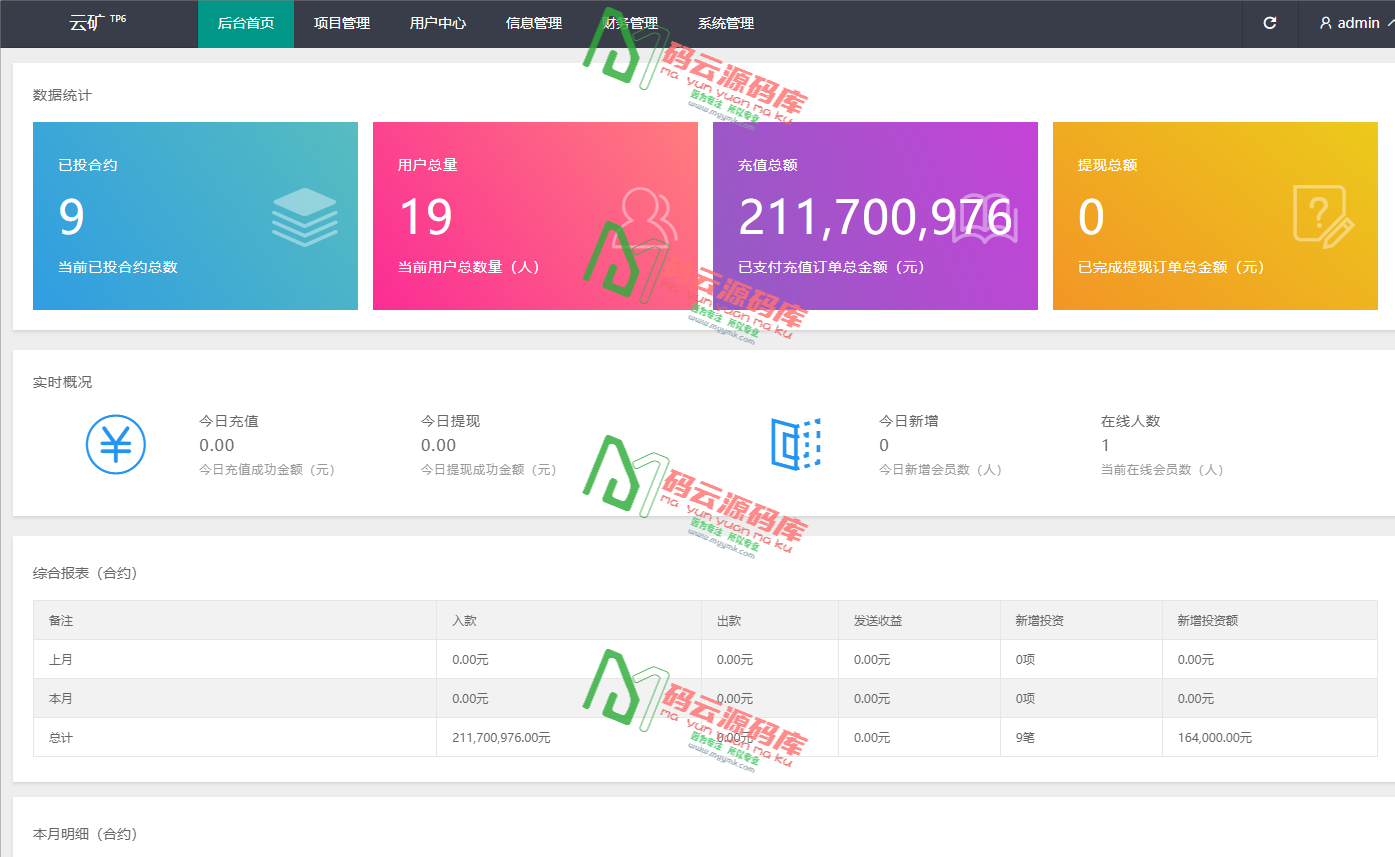Click the users icon on 用户总量 card
Viewport: 1395px width, 857px height.
[644, 217]
